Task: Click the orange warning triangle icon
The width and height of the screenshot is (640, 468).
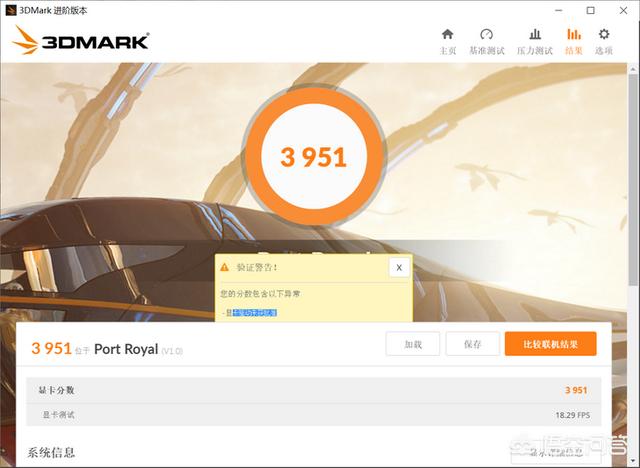Action: coord(224,267)
